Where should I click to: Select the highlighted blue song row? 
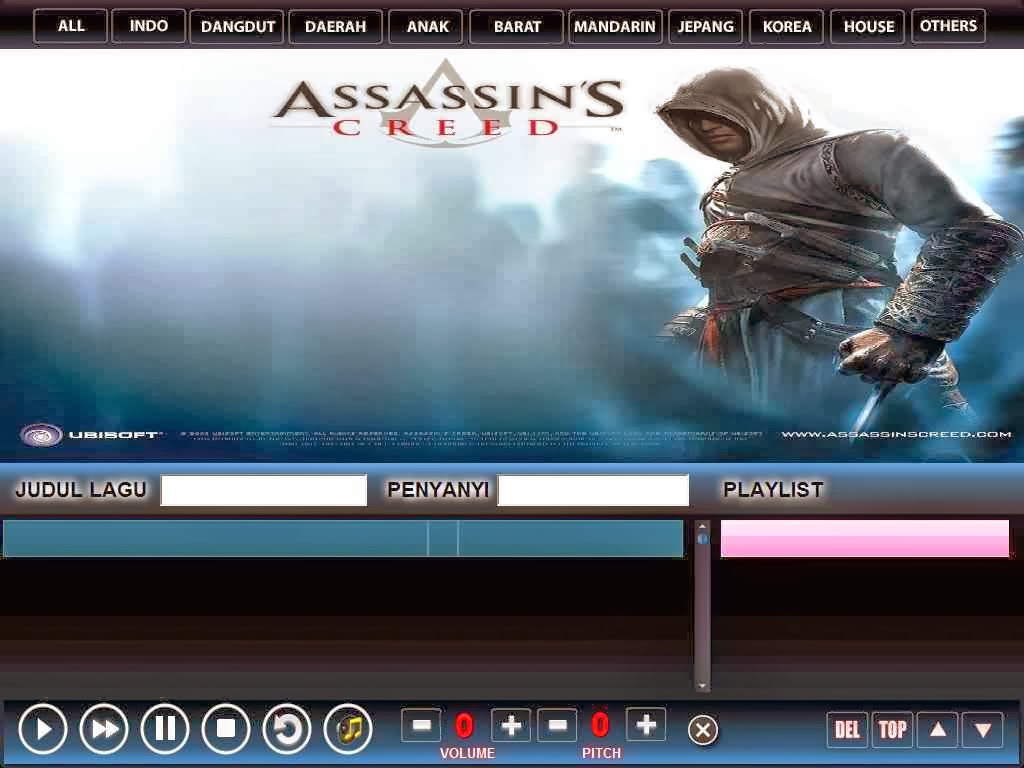click(x=343, y=538)
